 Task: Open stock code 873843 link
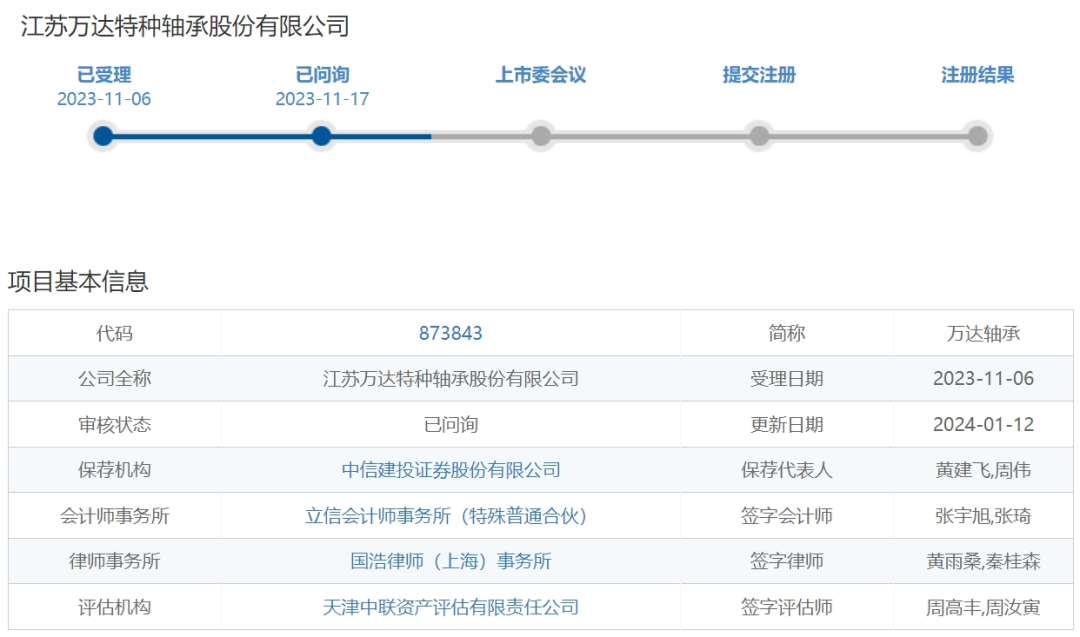450,333
